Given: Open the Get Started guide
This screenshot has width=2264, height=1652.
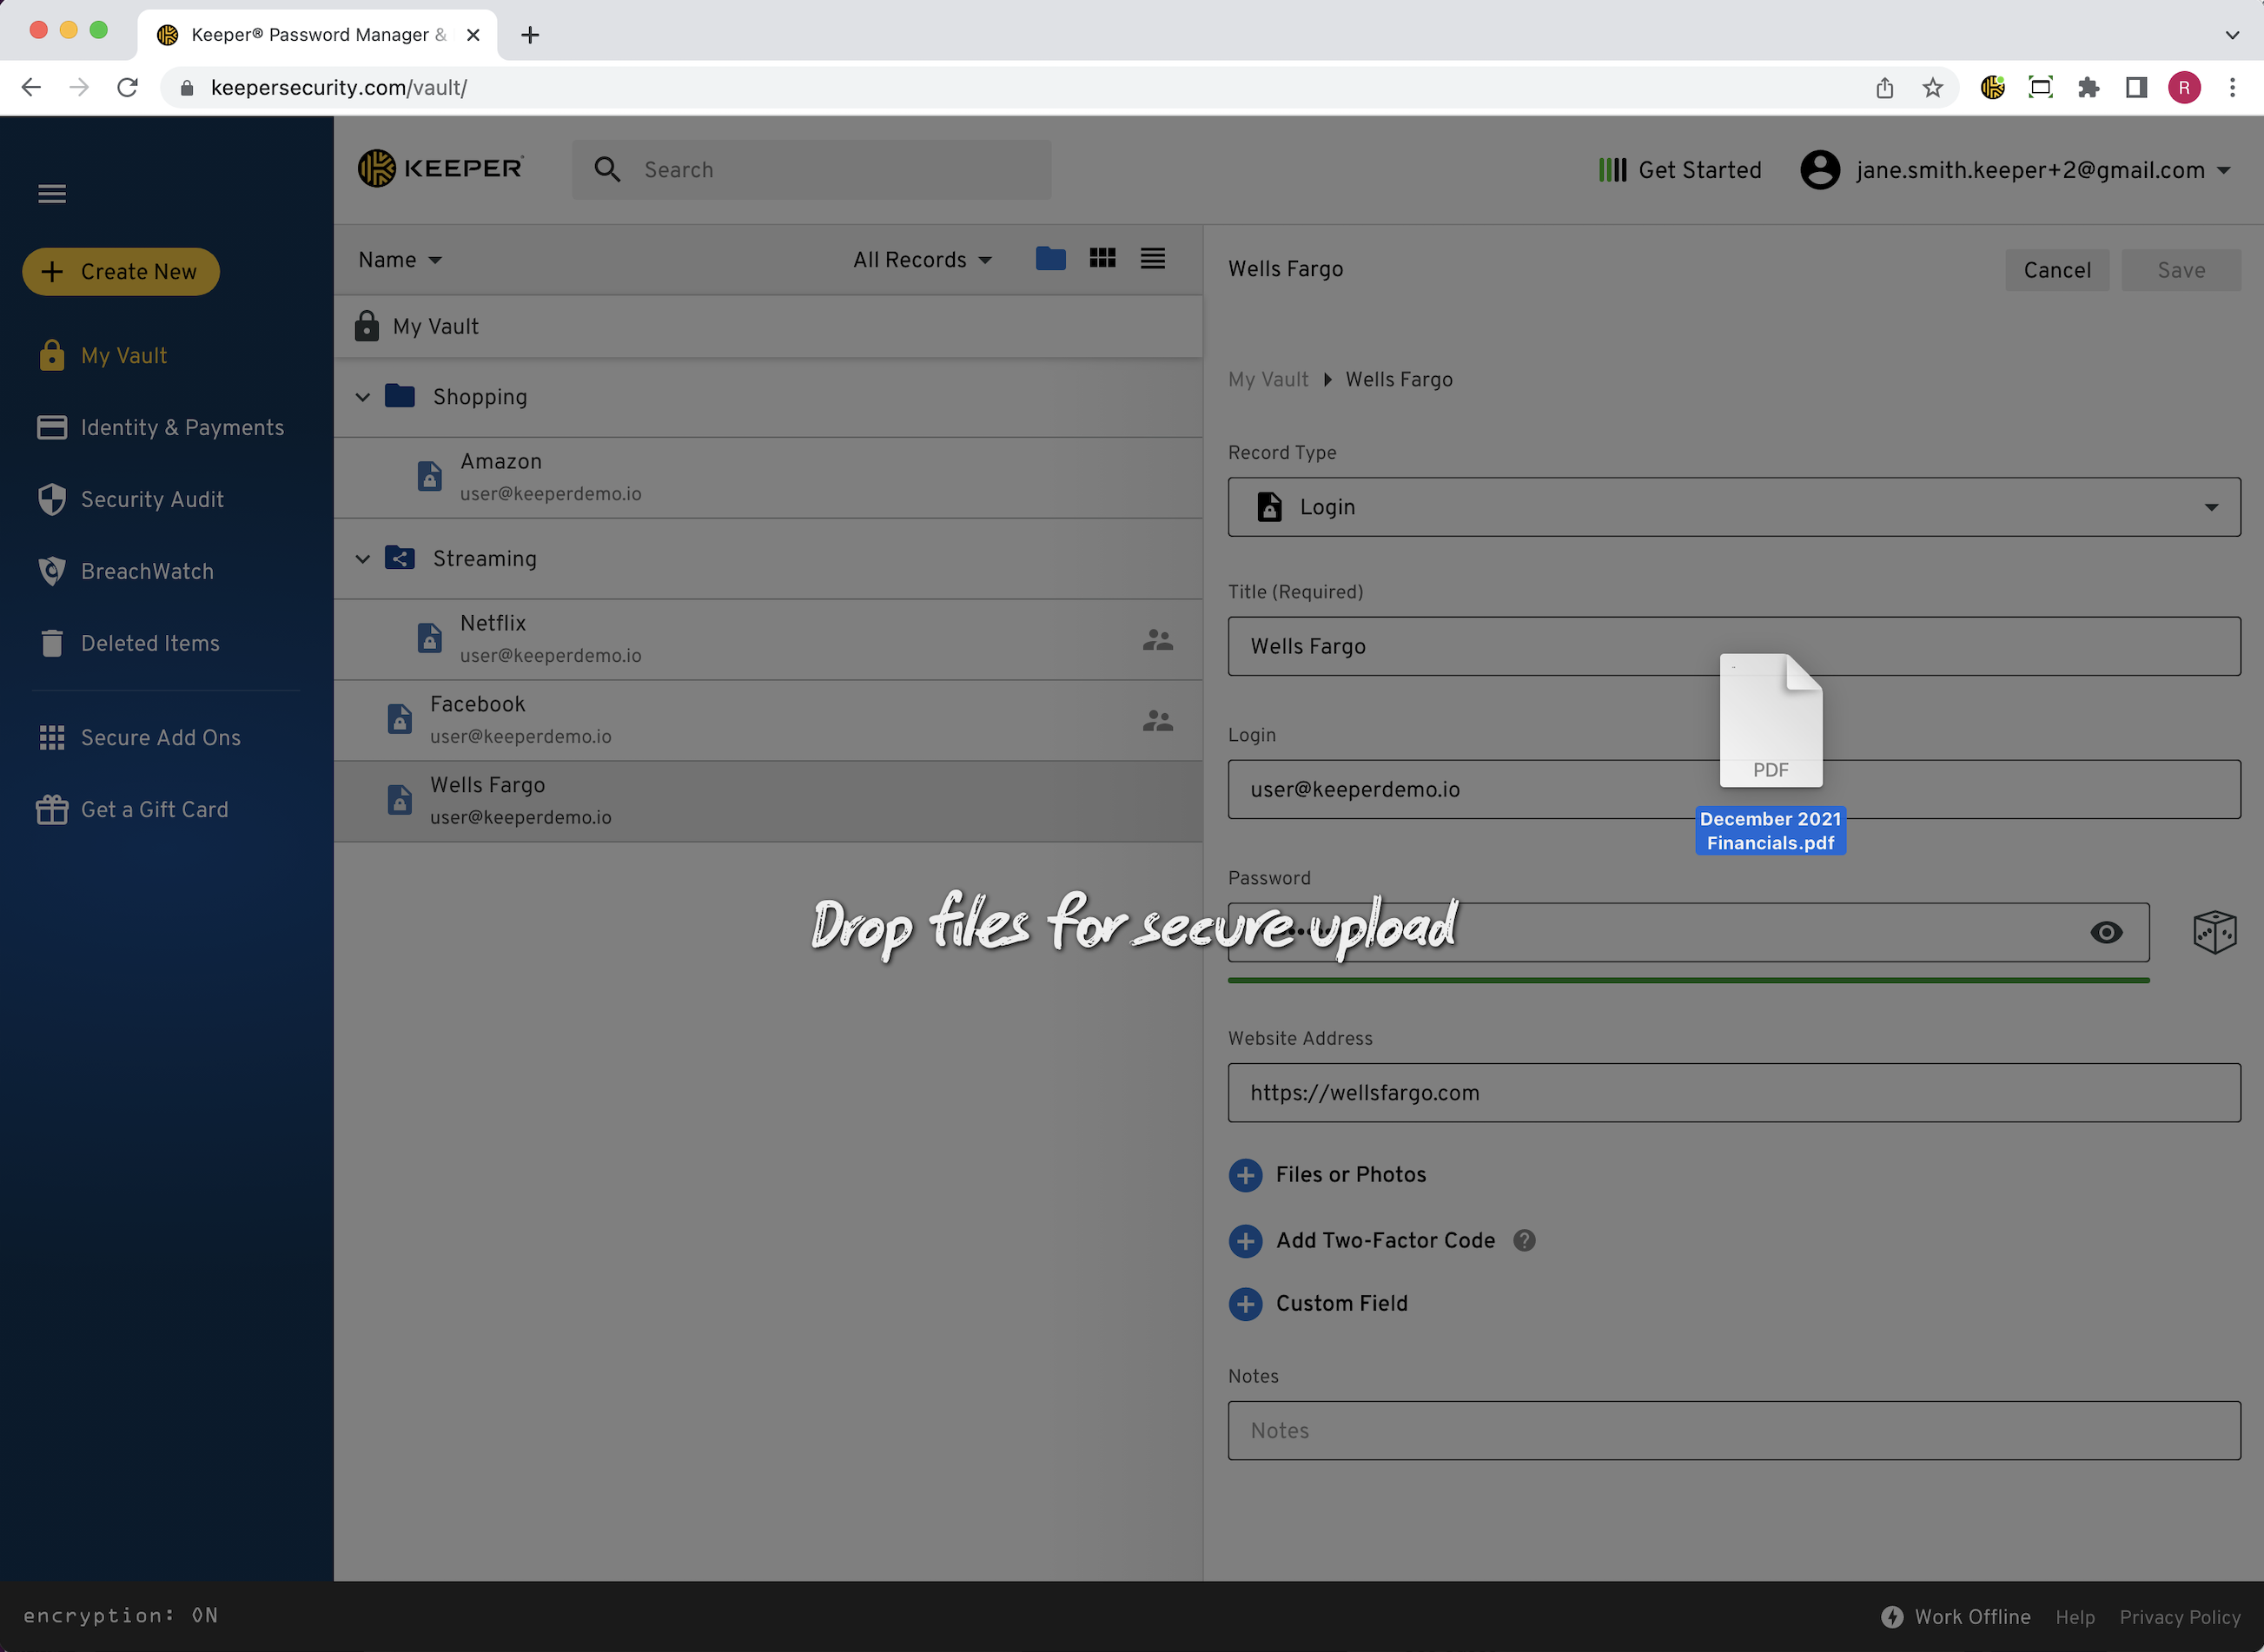Looking at the screenshot, I should [1680, 170].
